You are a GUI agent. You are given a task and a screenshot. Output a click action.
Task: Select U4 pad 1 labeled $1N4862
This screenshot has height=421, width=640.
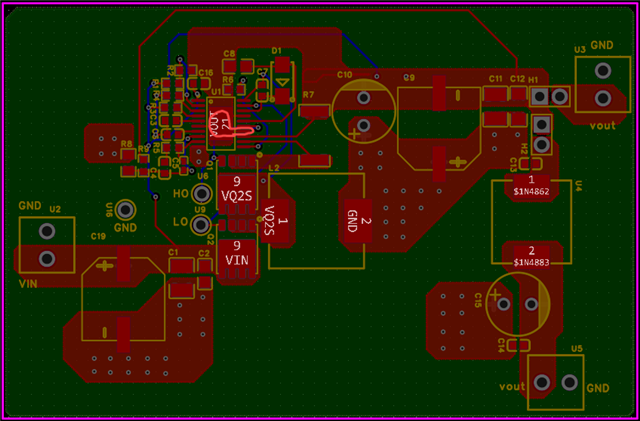click(531, 186)
